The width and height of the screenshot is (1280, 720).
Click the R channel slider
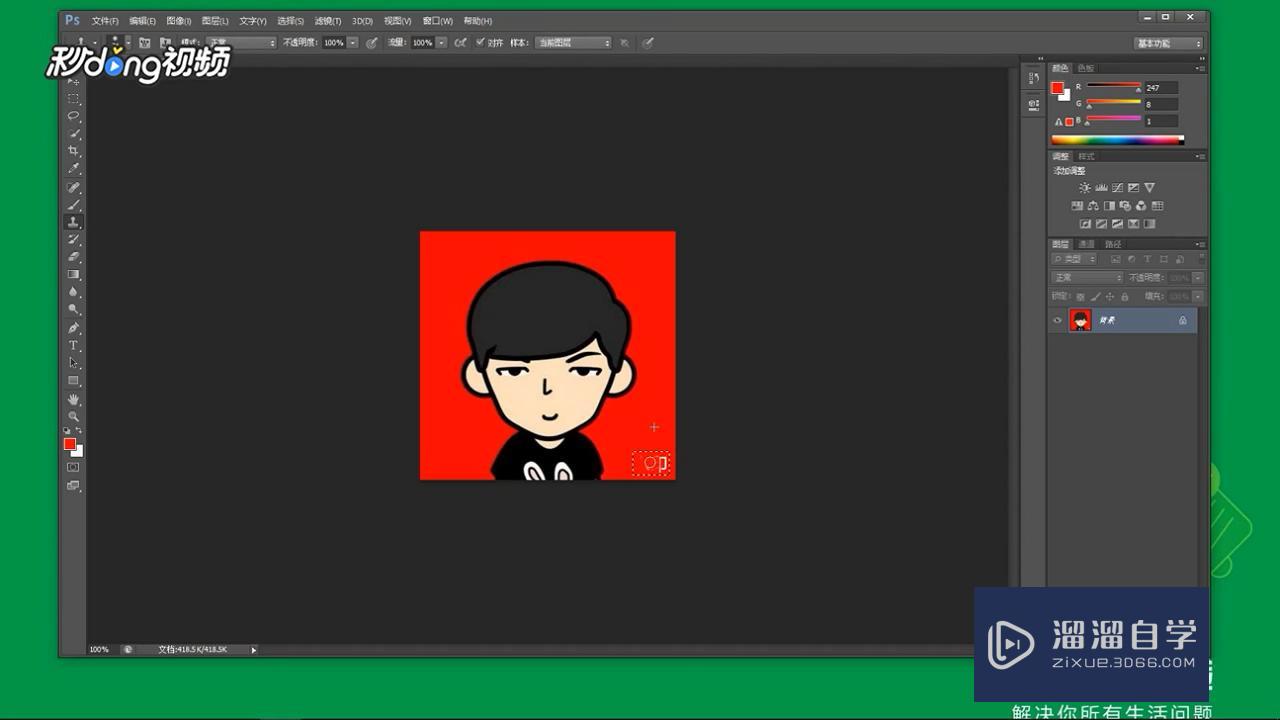[1114, 86]
